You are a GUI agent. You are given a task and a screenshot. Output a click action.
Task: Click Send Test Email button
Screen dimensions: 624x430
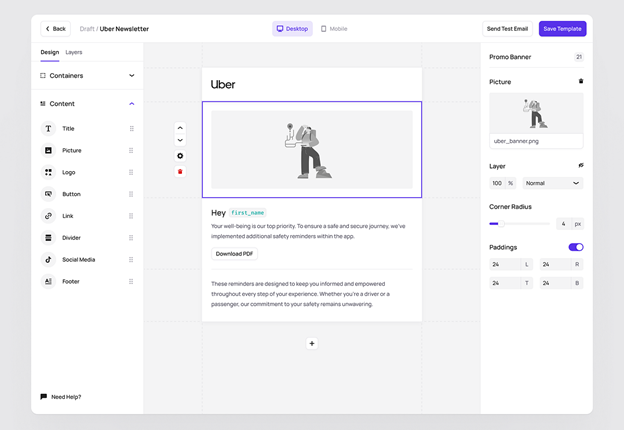point(507,29)
